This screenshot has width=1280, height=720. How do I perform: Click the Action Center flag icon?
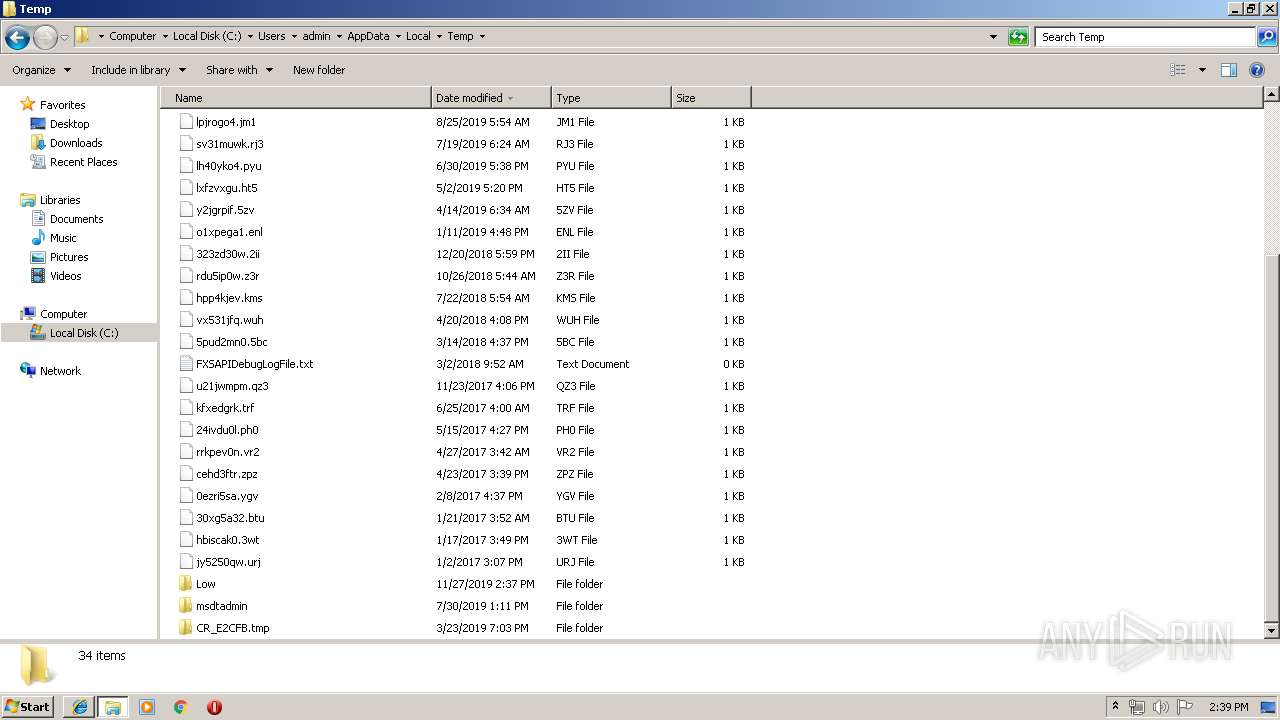pyautogui.click(x=1185, y=707)
